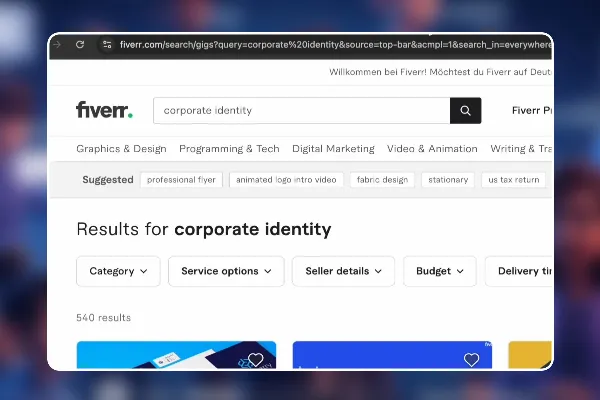Click the 'fabric design' suggested tag

point(382,180)
